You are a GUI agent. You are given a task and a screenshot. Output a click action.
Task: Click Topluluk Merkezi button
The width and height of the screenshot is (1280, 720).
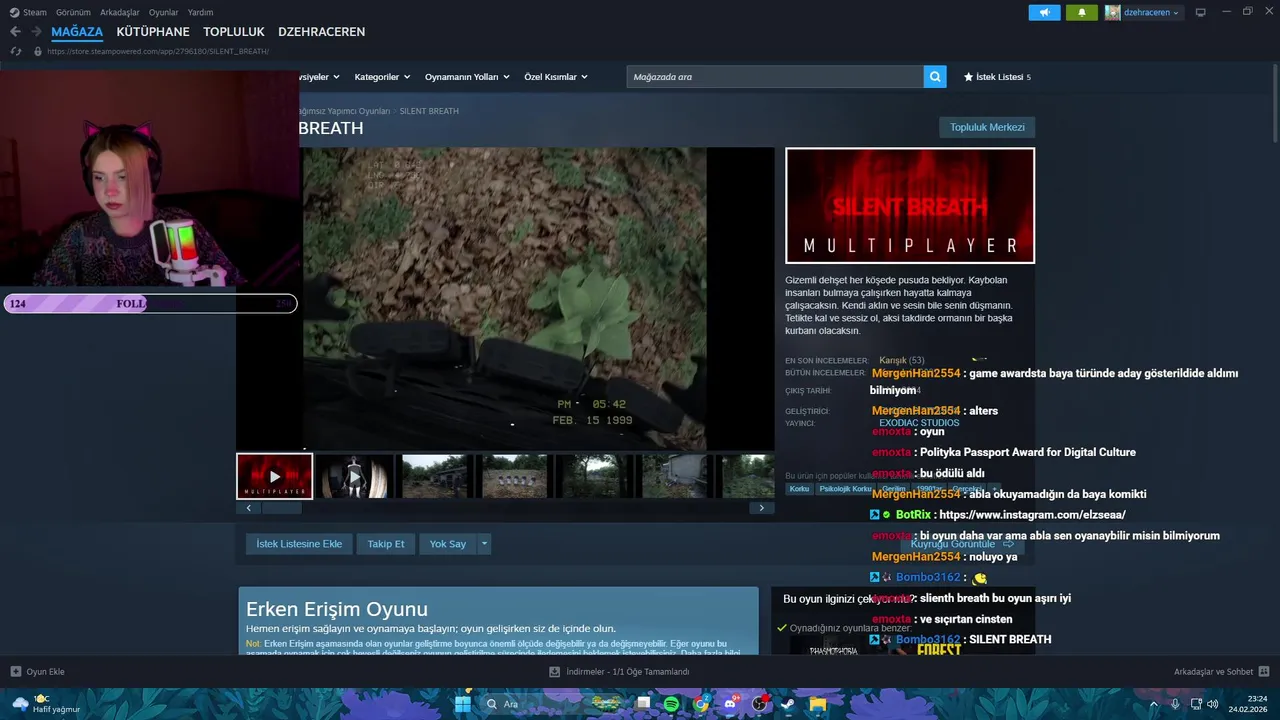[987, 128]
